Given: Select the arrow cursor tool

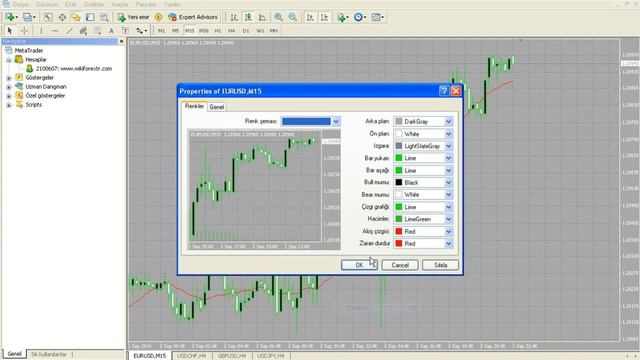Looking at the screenshot, I should pos(10,31).
